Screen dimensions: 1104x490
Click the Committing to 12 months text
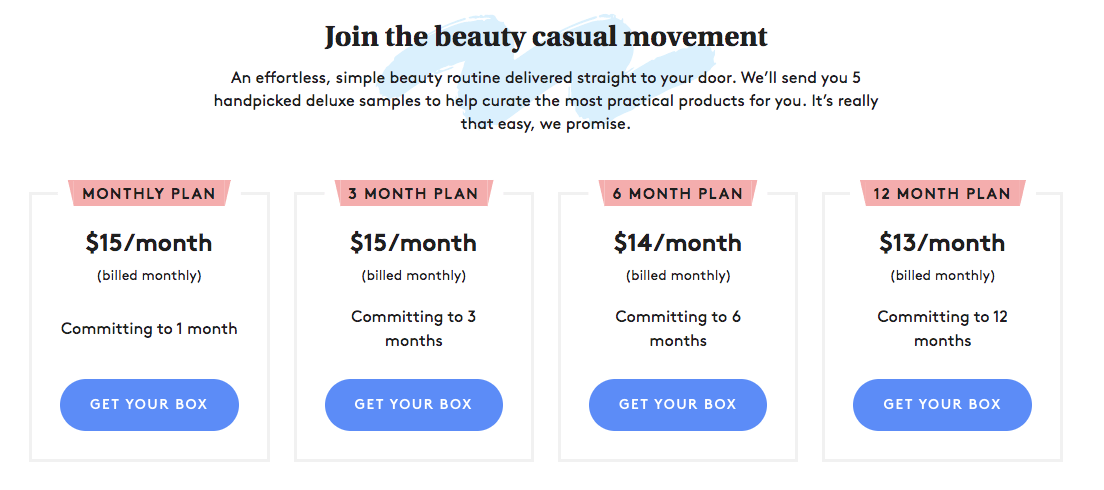(x=942, y=329)
